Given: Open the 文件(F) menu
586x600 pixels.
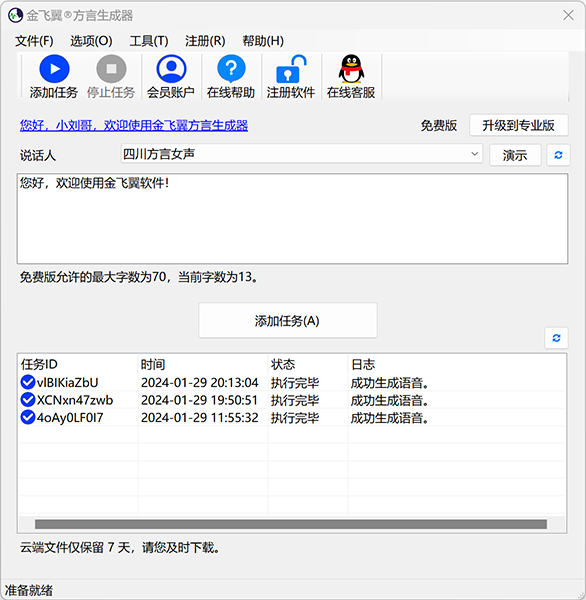Looking at the screenshot, I should pos(34,41).
